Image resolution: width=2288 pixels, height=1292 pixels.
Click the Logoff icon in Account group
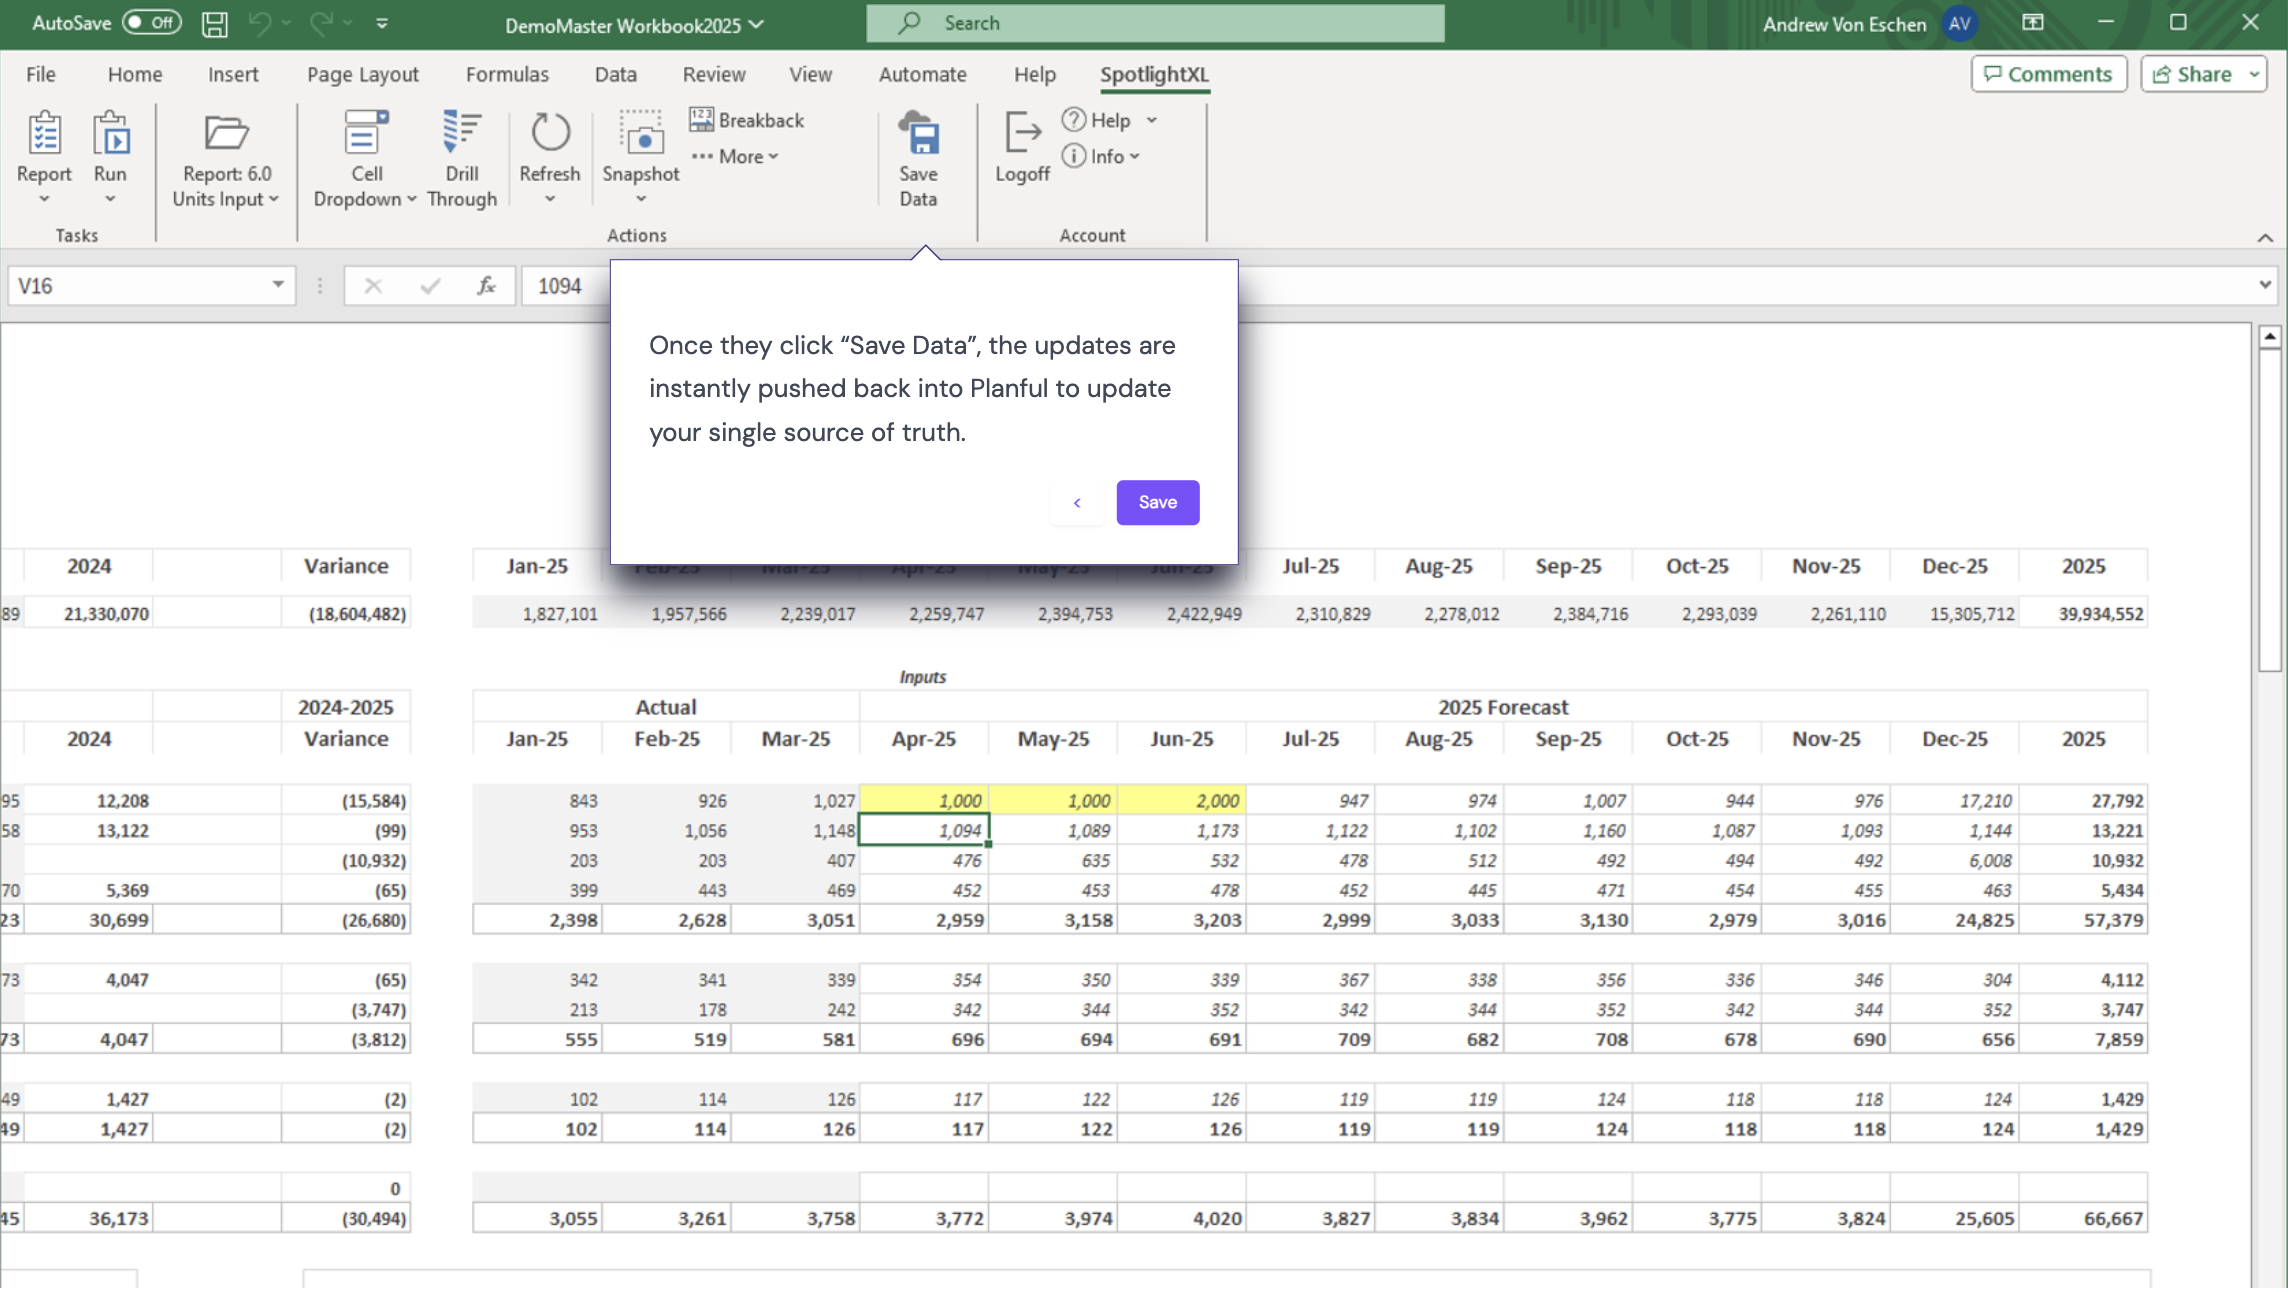1021,135
